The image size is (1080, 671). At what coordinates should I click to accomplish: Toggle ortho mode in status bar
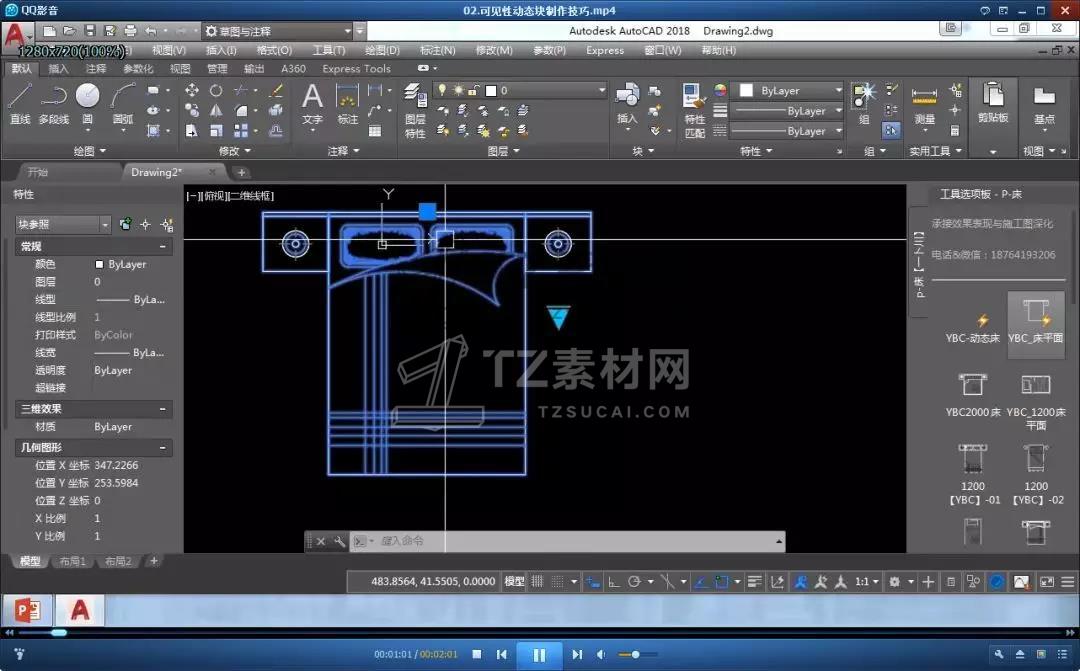click(613, 581)
